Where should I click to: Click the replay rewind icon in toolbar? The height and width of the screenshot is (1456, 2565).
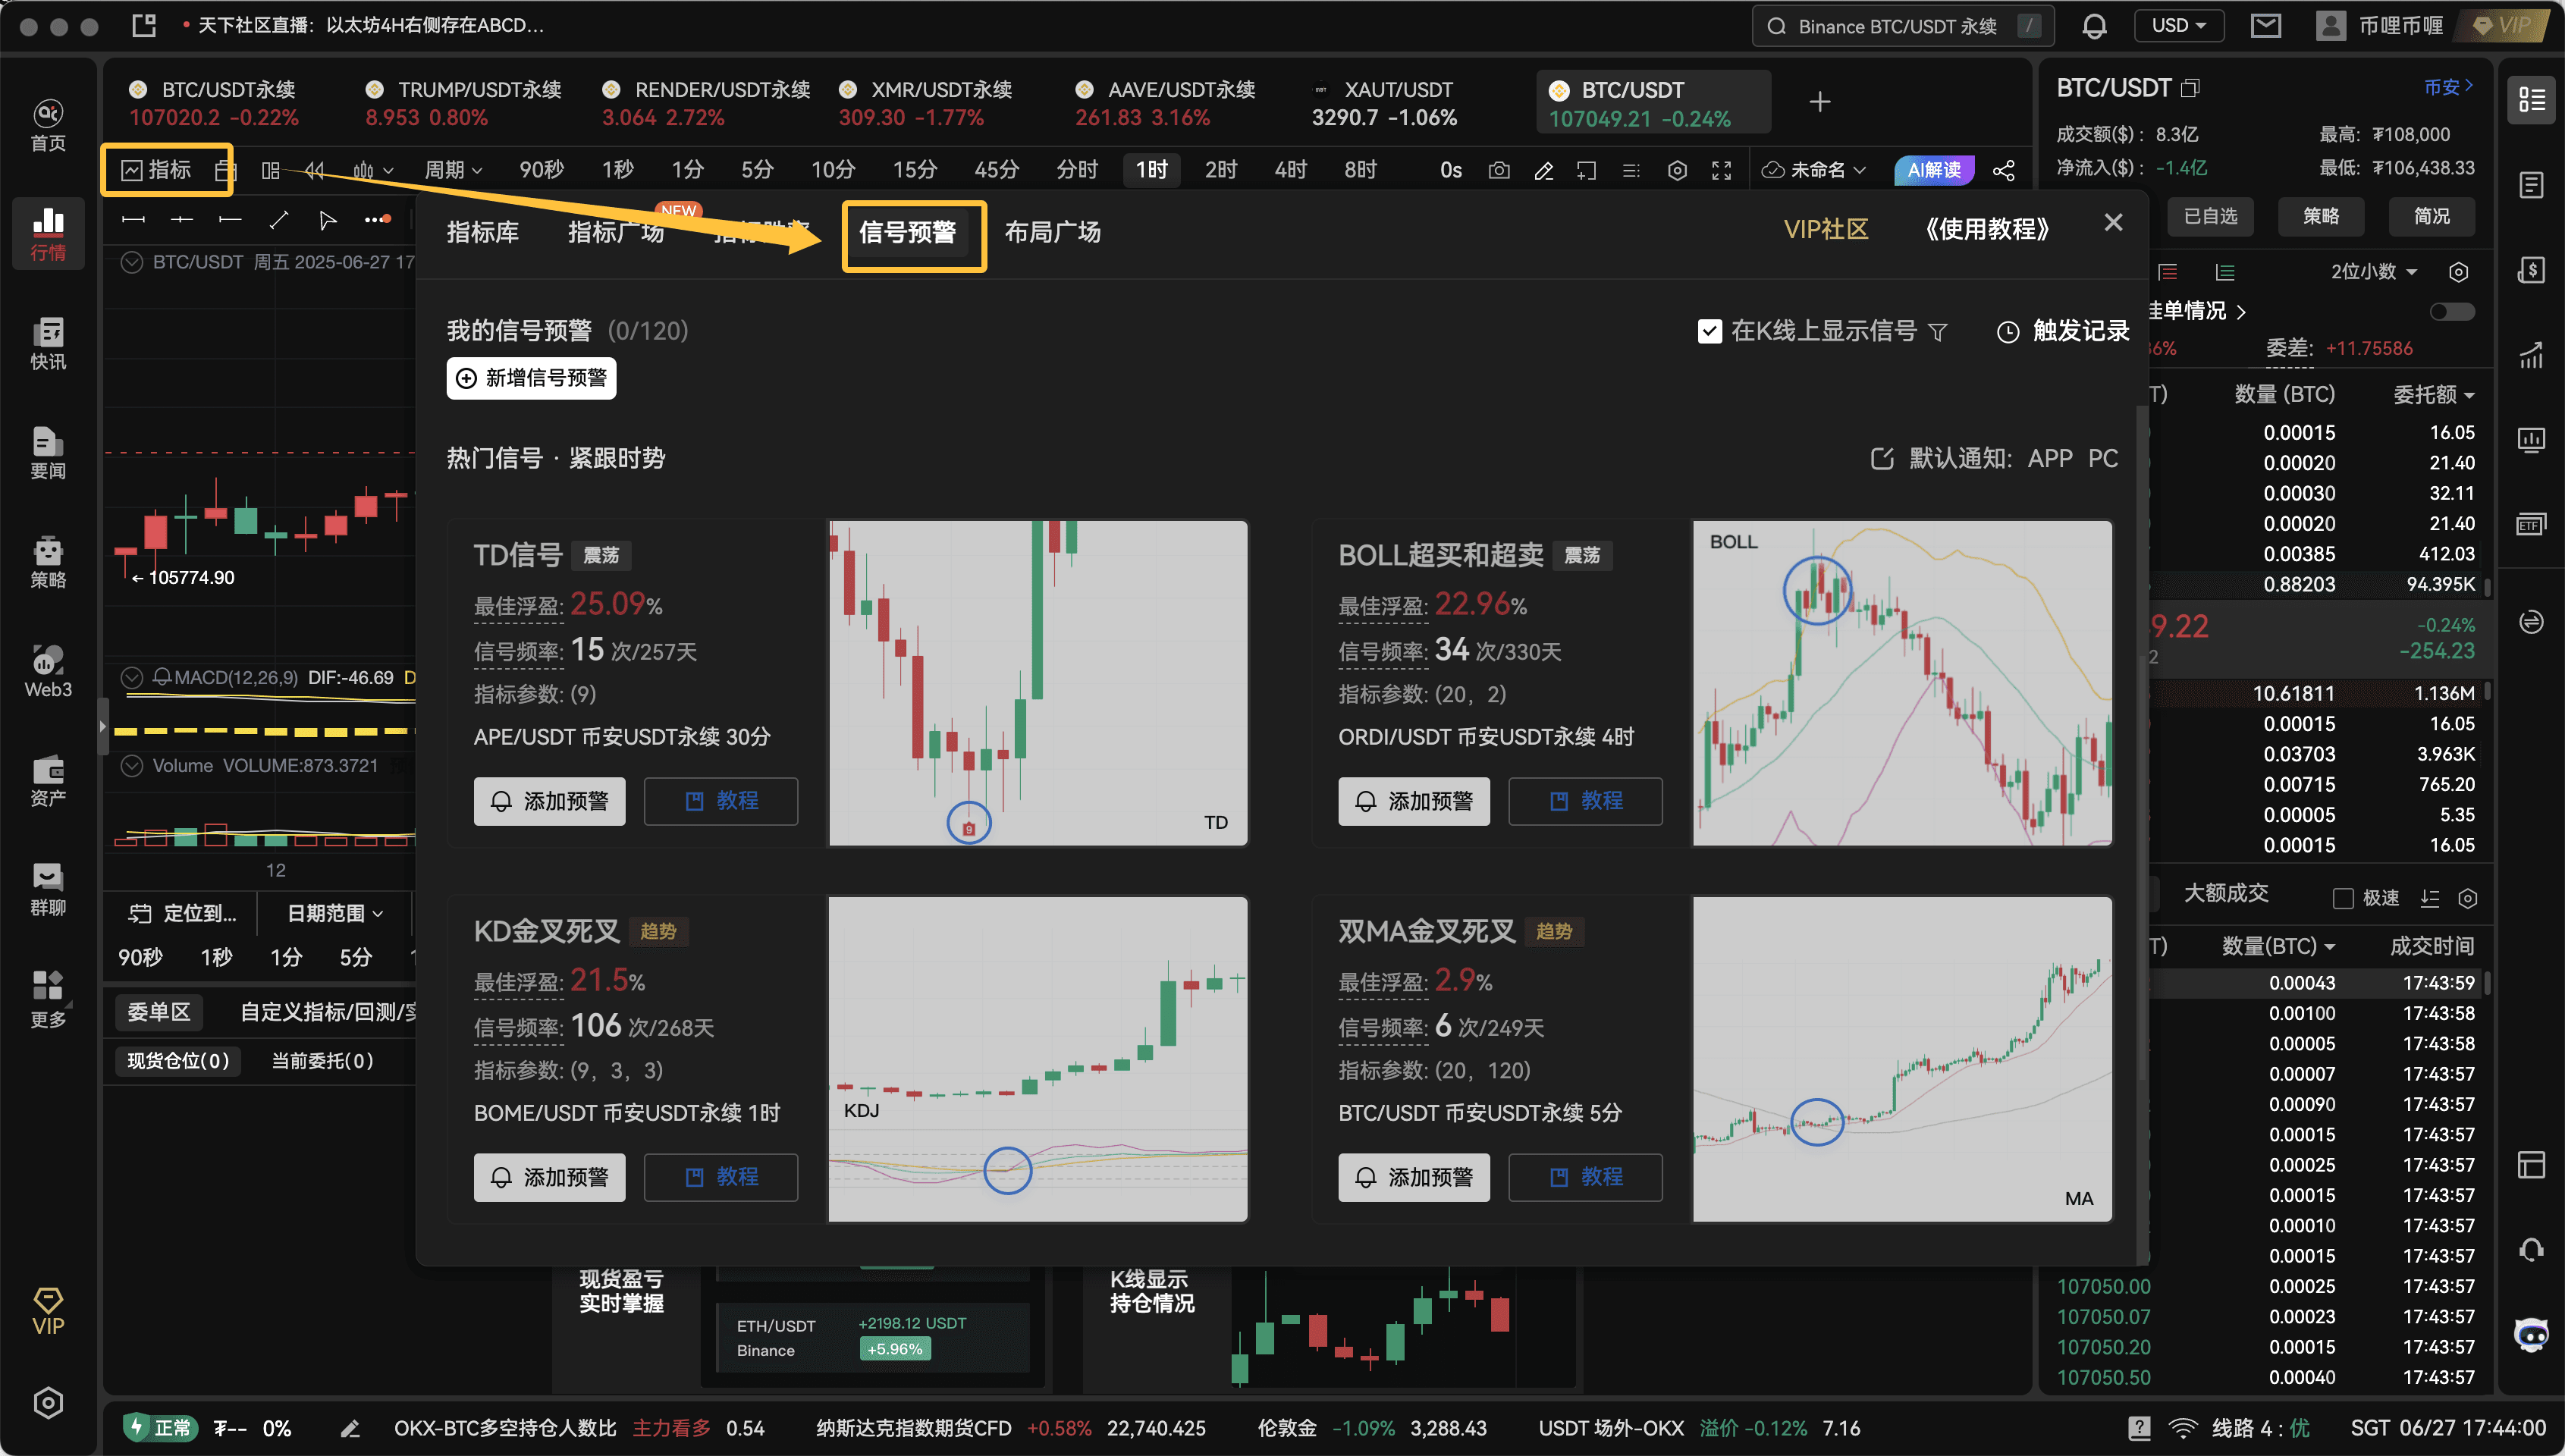pos(315,170)
